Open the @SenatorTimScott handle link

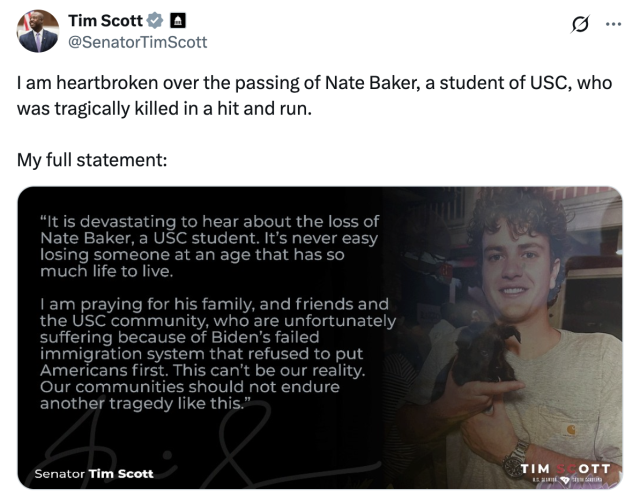(x=138, y=42)
